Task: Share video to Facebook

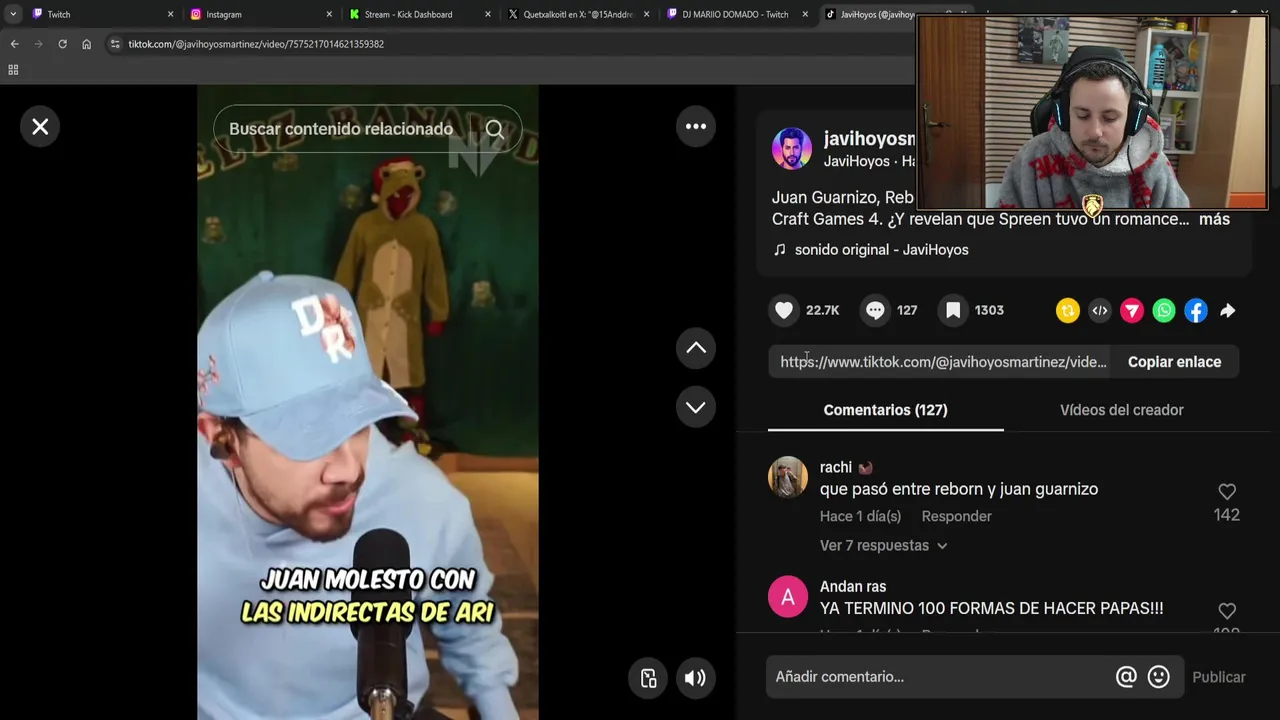Action: 1196,310
